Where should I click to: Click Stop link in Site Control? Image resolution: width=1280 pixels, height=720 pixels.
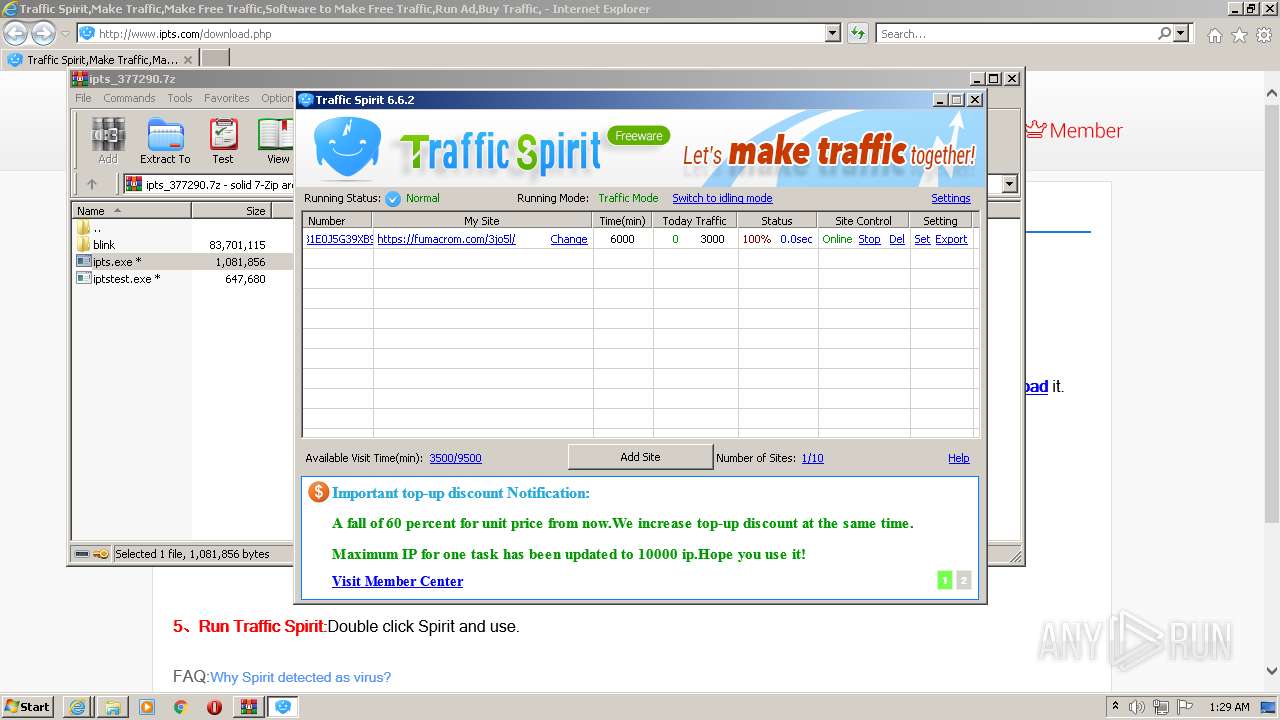point(869,240)
